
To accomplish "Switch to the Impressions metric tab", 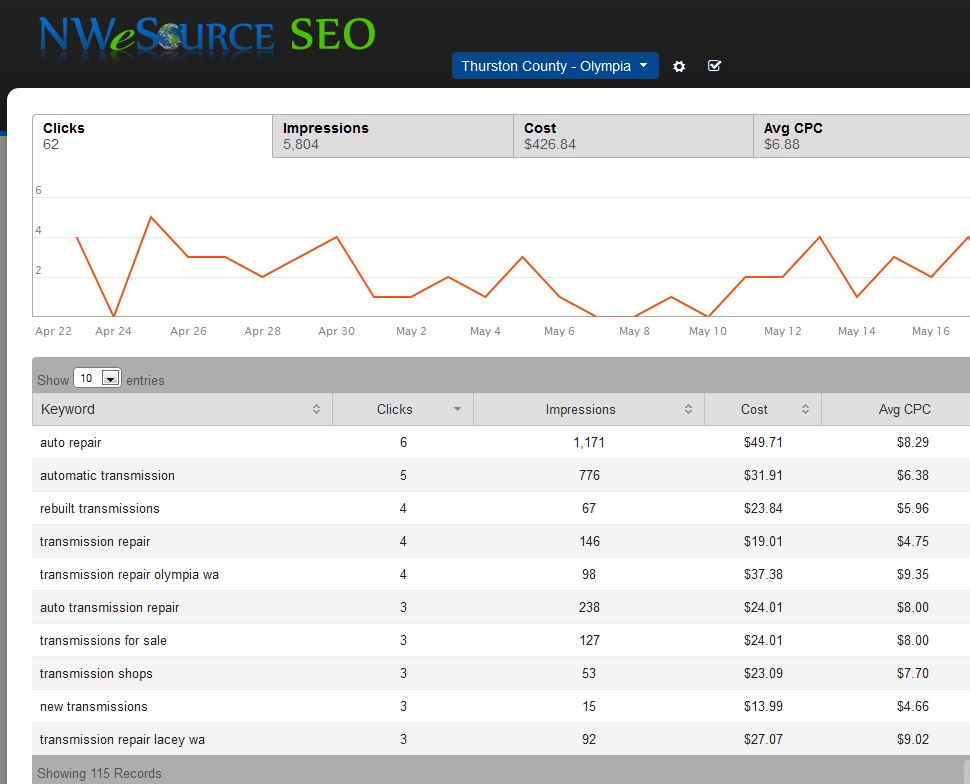I will [x=393, y=136].
